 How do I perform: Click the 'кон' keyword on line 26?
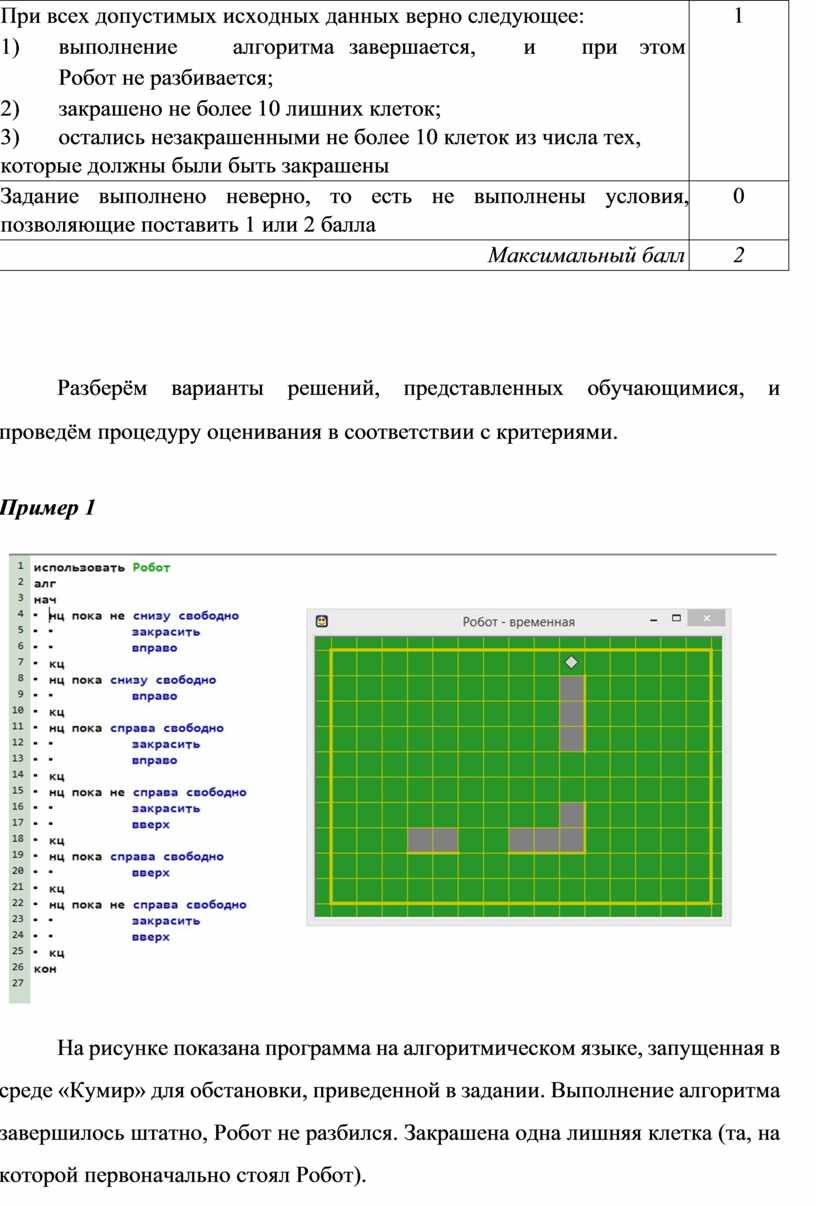pyautogui.click(x=45, y=968)
